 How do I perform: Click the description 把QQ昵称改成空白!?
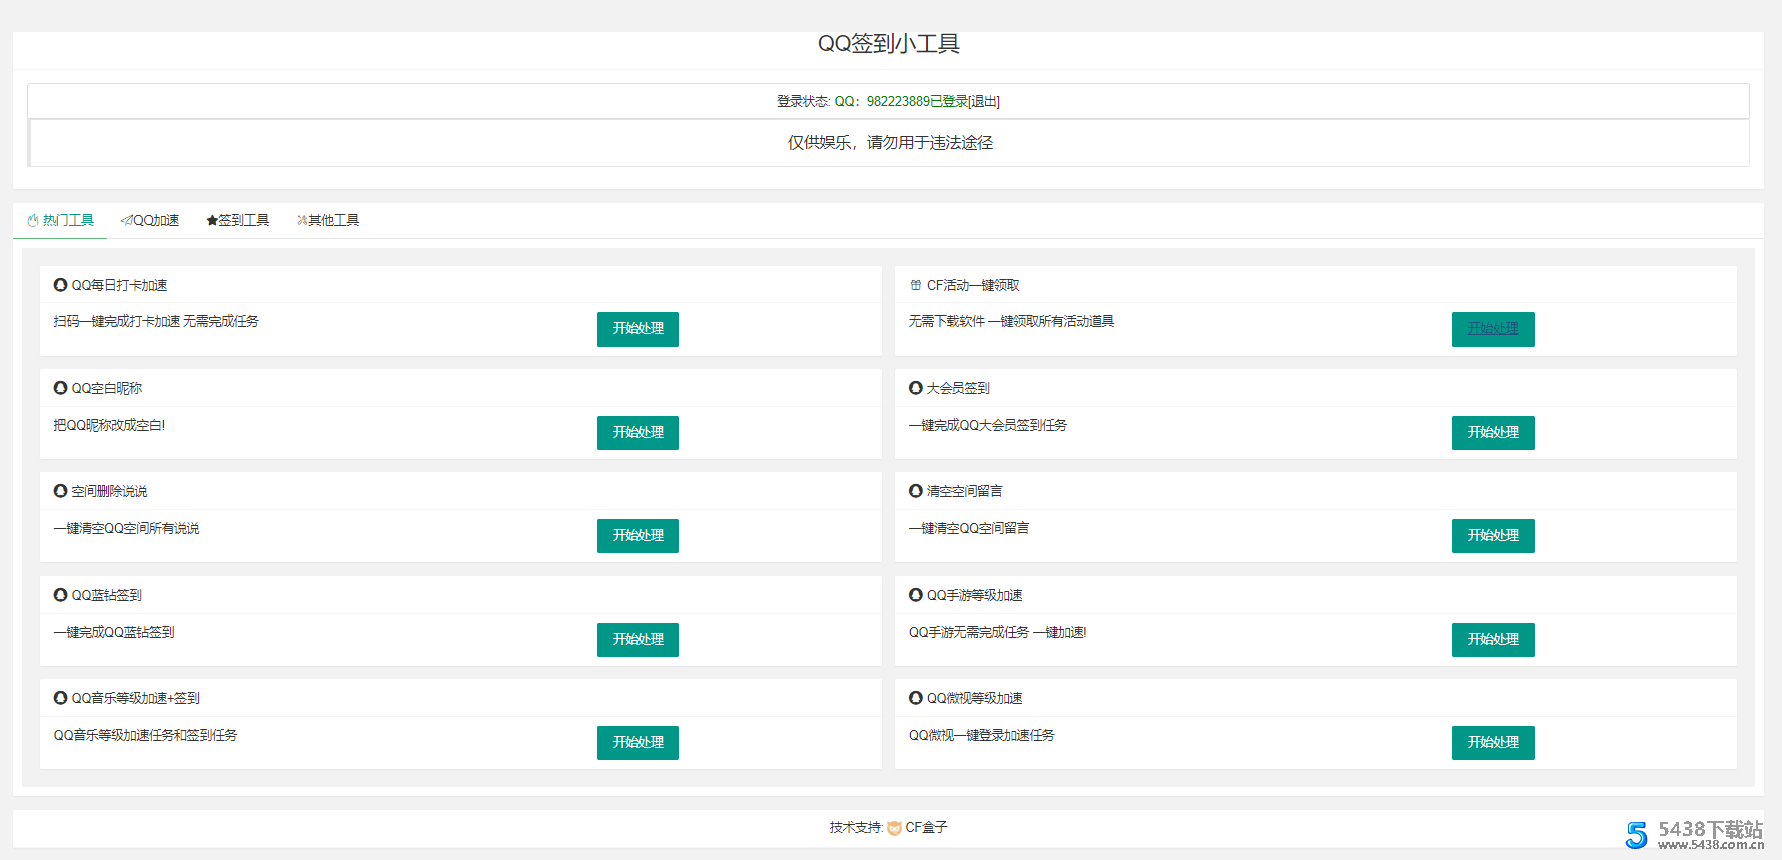tap(109, 425)
